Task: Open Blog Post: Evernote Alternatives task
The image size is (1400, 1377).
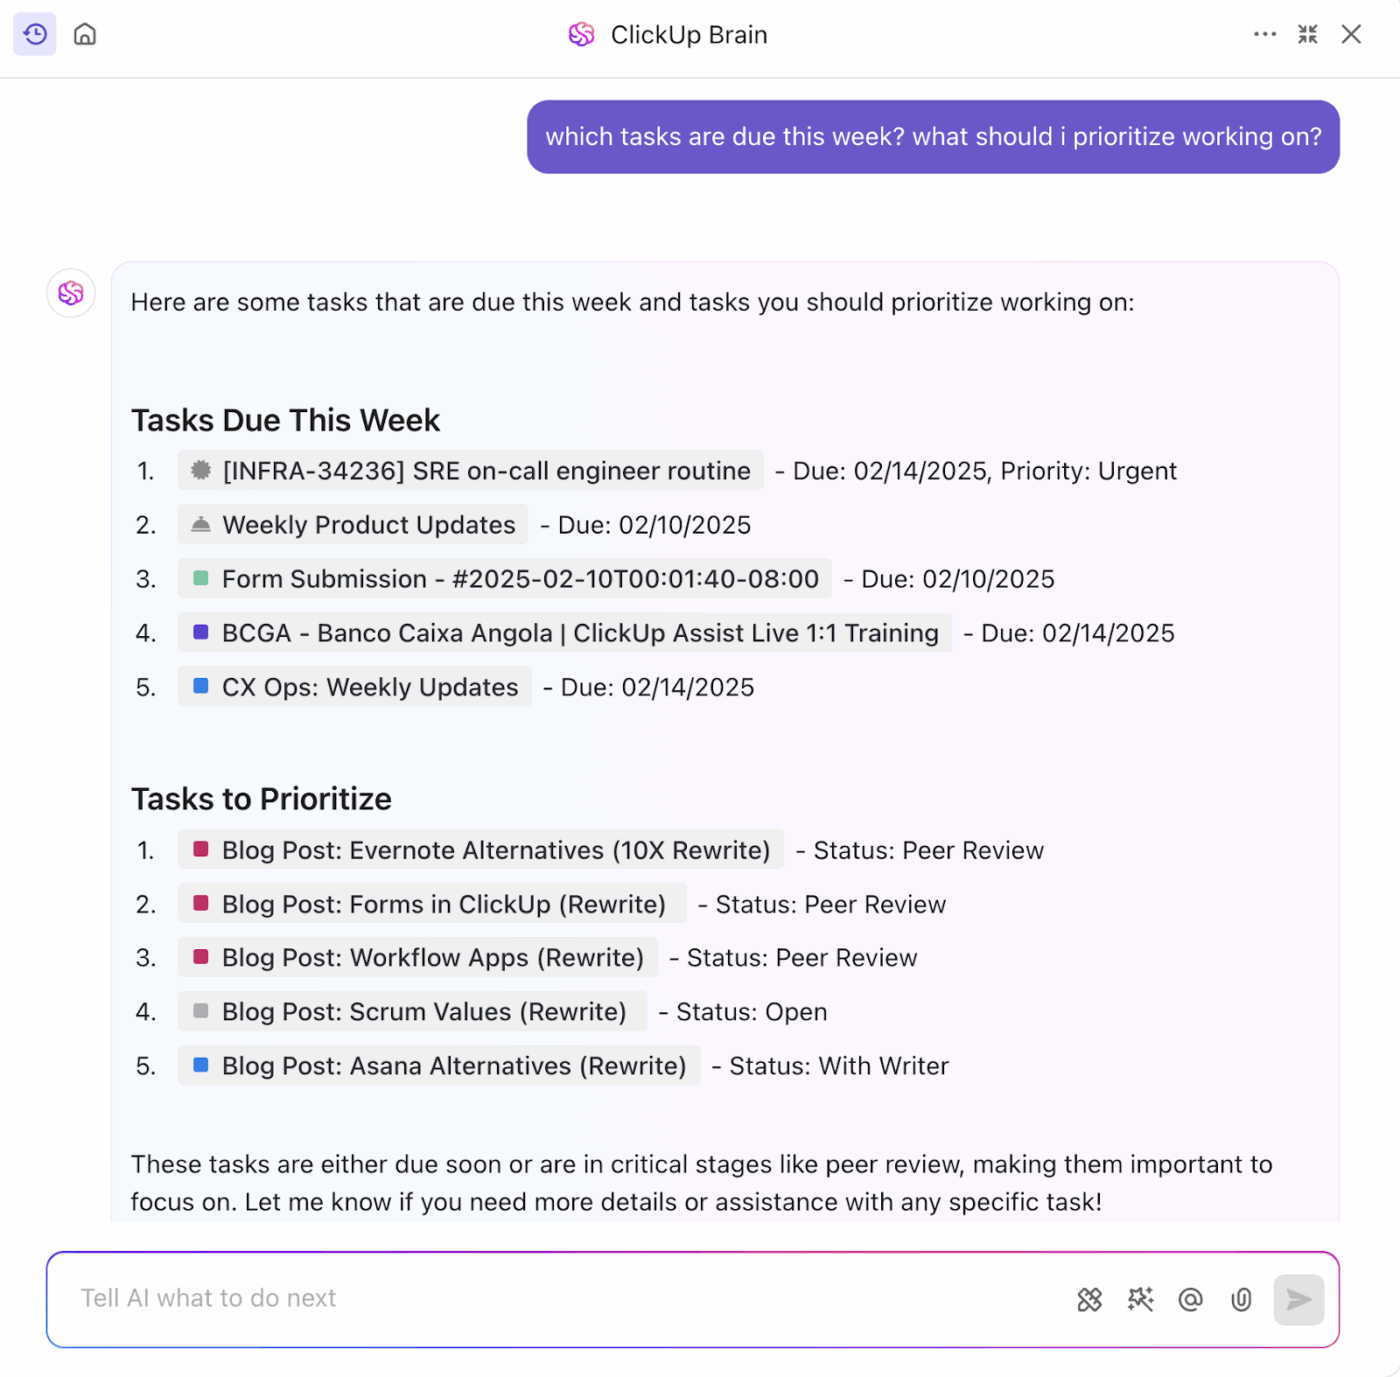Action: coord(478,849)
